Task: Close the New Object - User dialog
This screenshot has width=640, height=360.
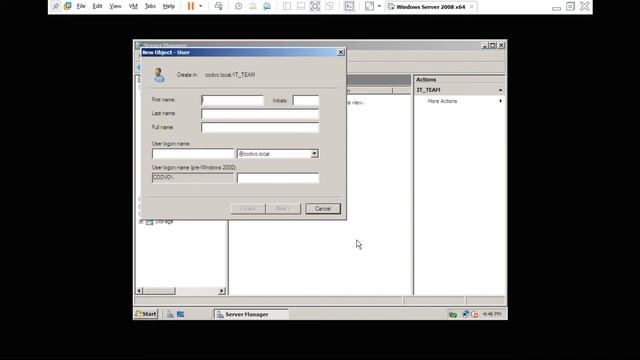Action: [341, 52]
